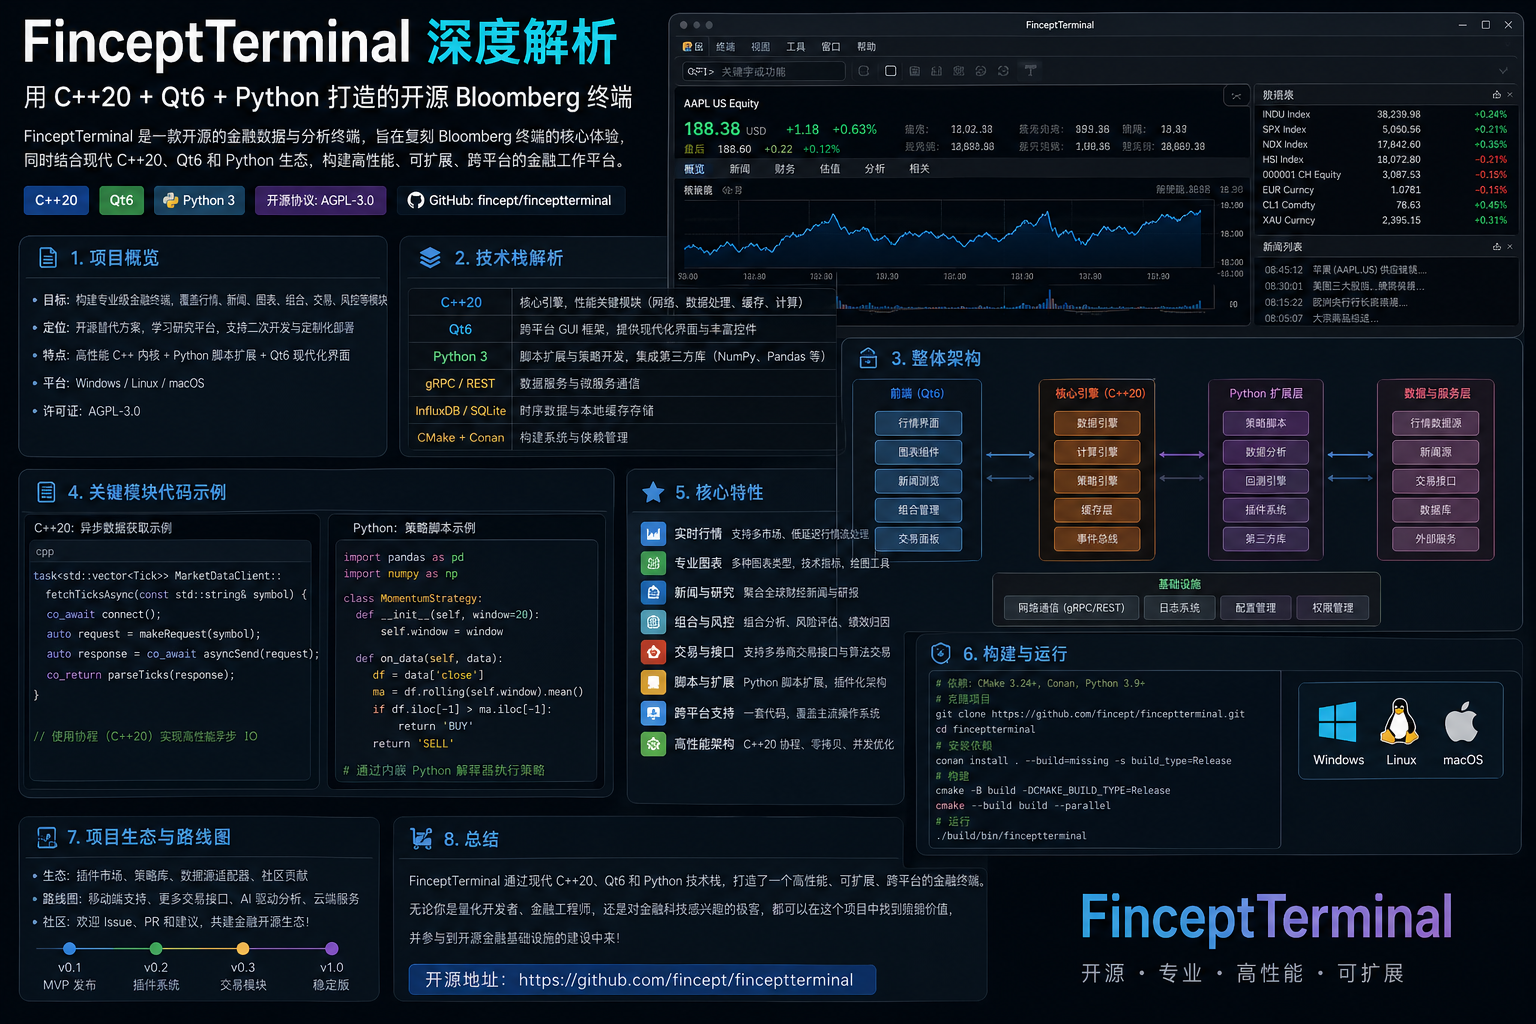
Task: Open the 终端 menu
Action: click(726, 47)
